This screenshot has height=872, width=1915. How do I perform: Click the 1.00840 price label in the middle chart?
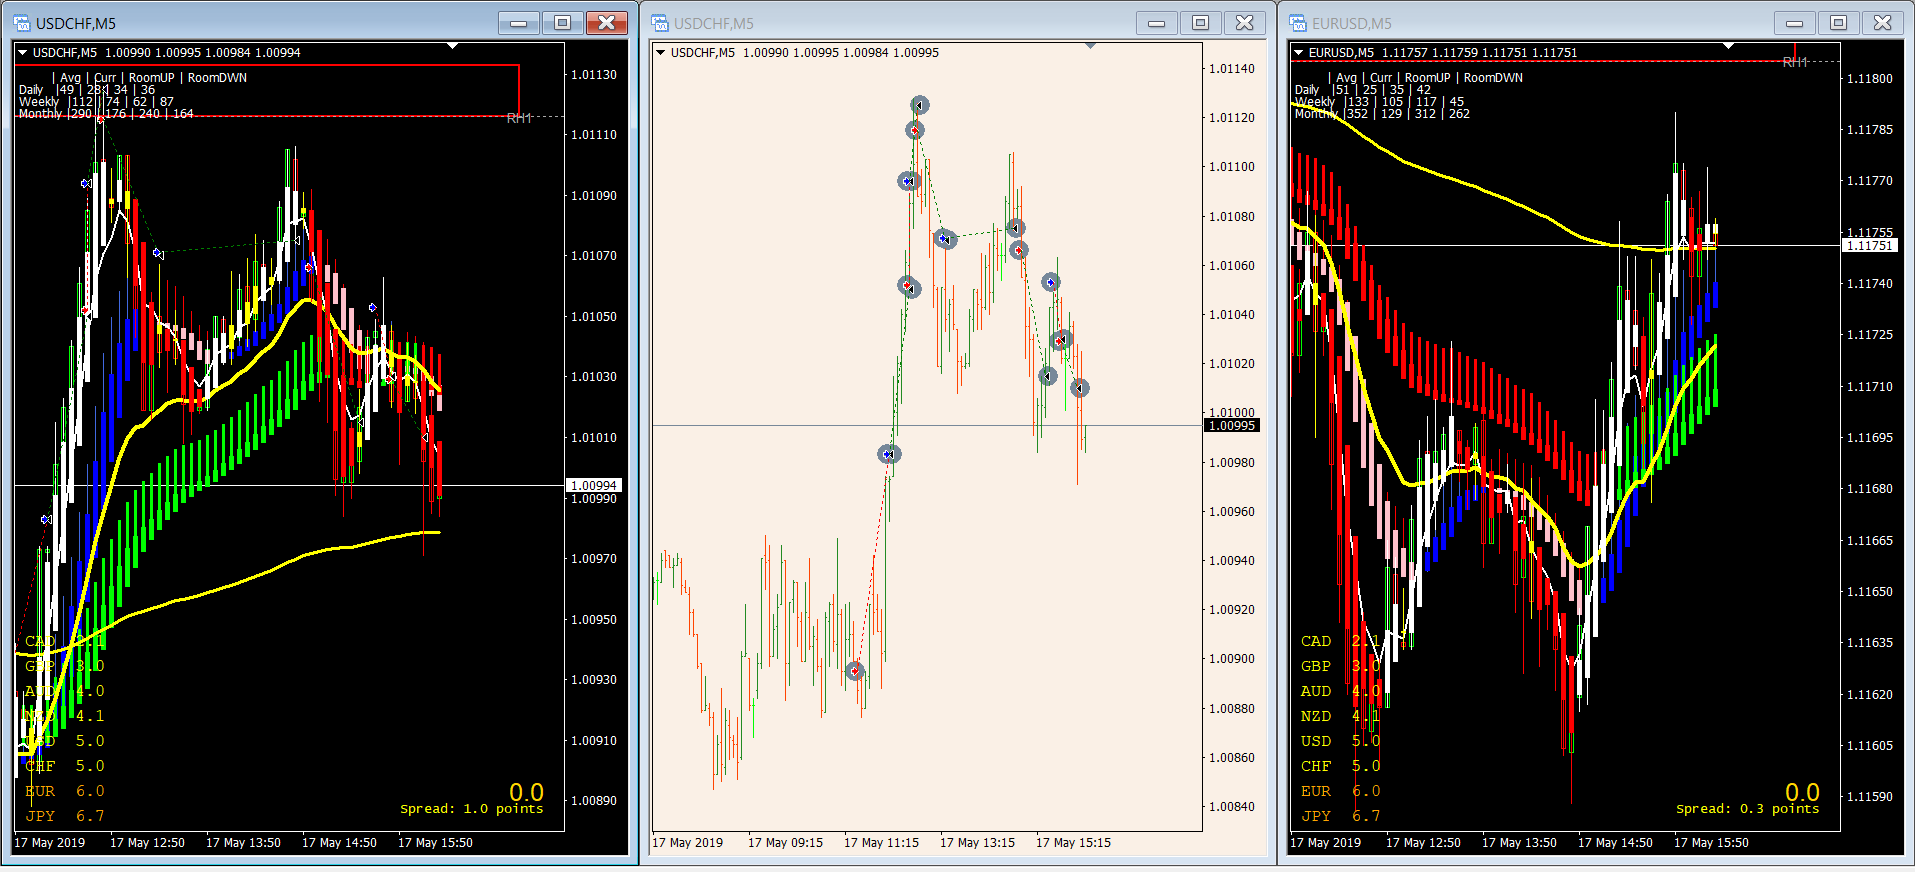click(x=1232, y=807)
